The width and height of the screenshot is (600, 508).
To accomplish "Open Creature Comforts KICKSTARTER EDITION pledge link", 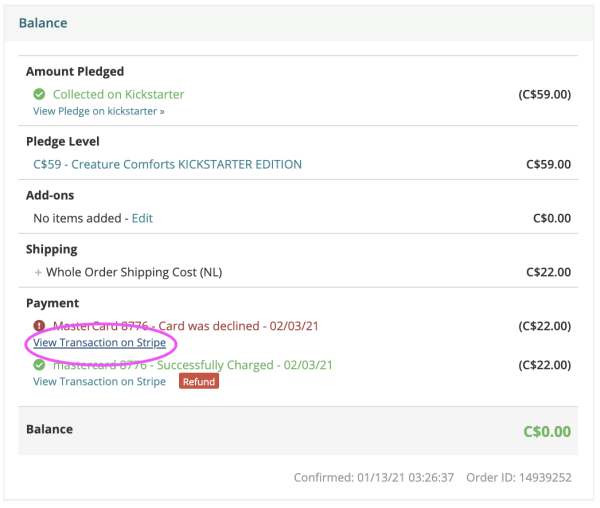I will point(167,164).
